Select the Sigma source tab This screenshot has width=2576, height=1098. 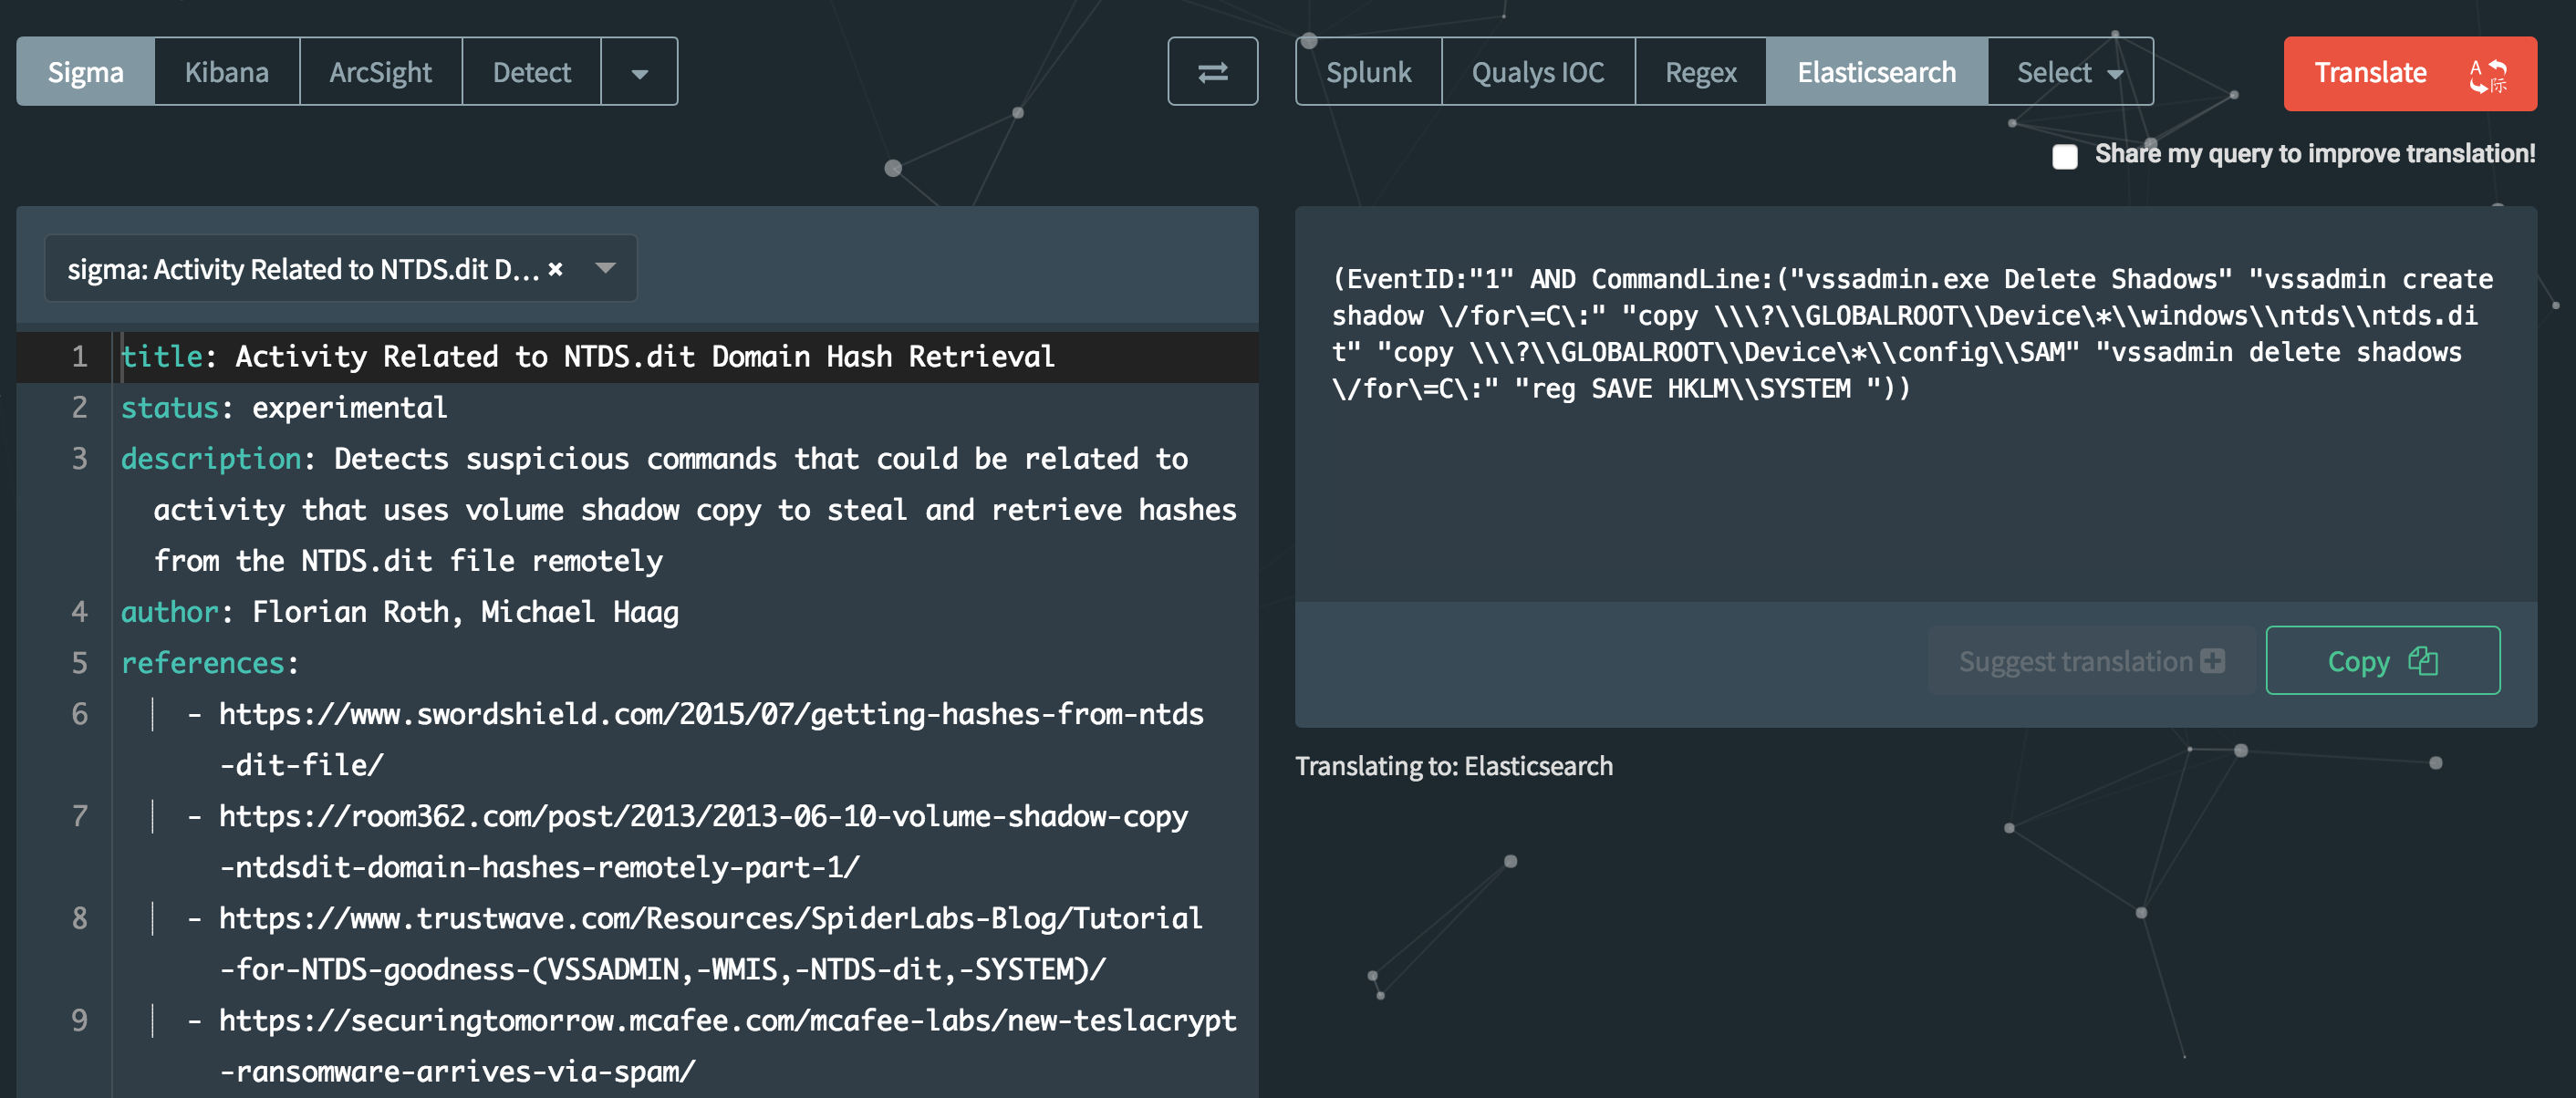[84, 71]
